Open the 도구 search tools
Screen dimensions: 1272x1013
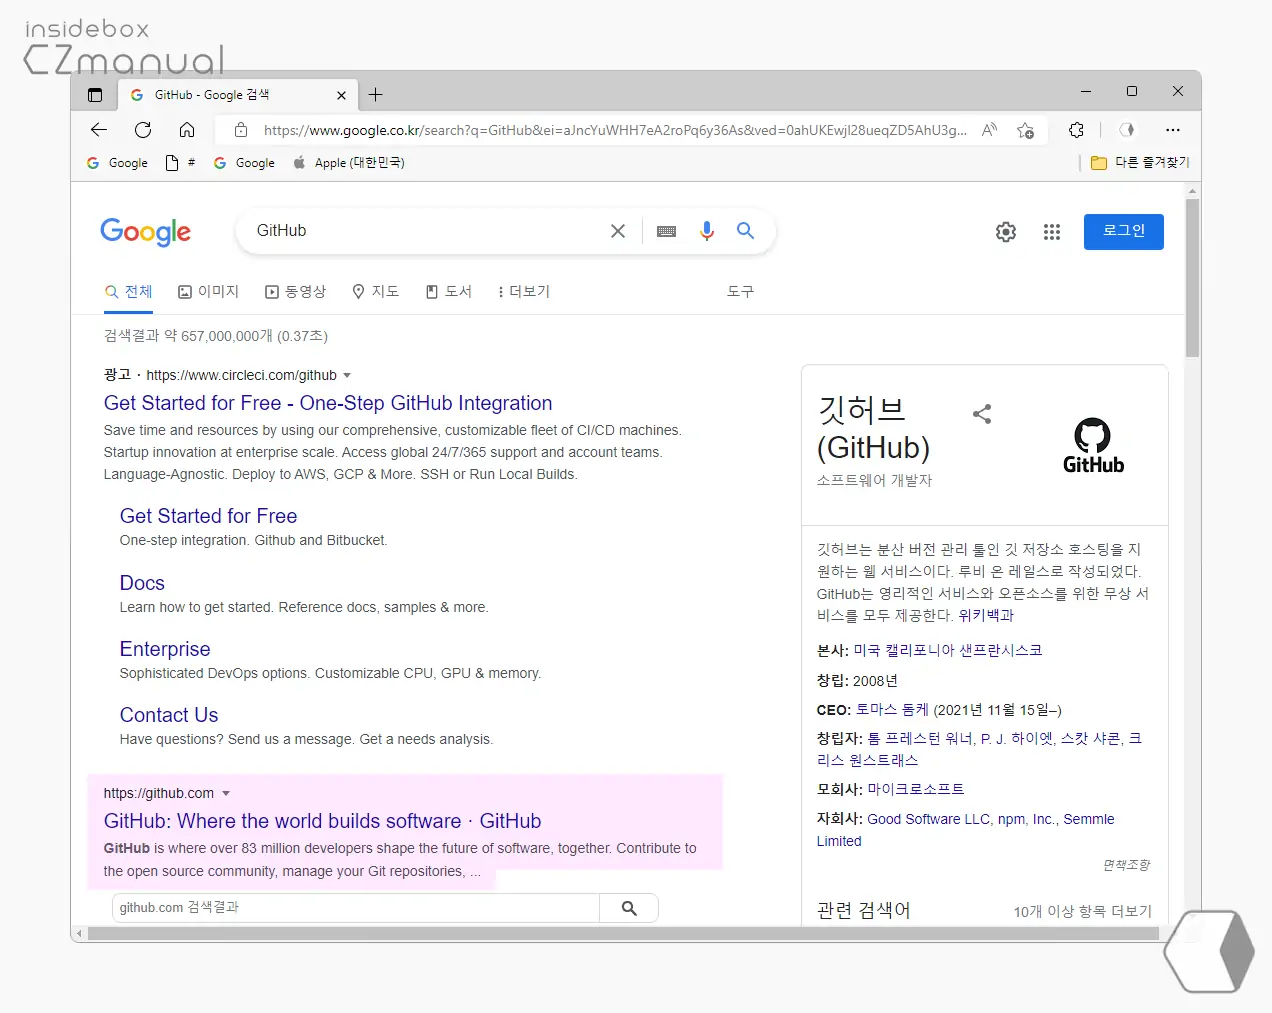(x=740, y=292)
